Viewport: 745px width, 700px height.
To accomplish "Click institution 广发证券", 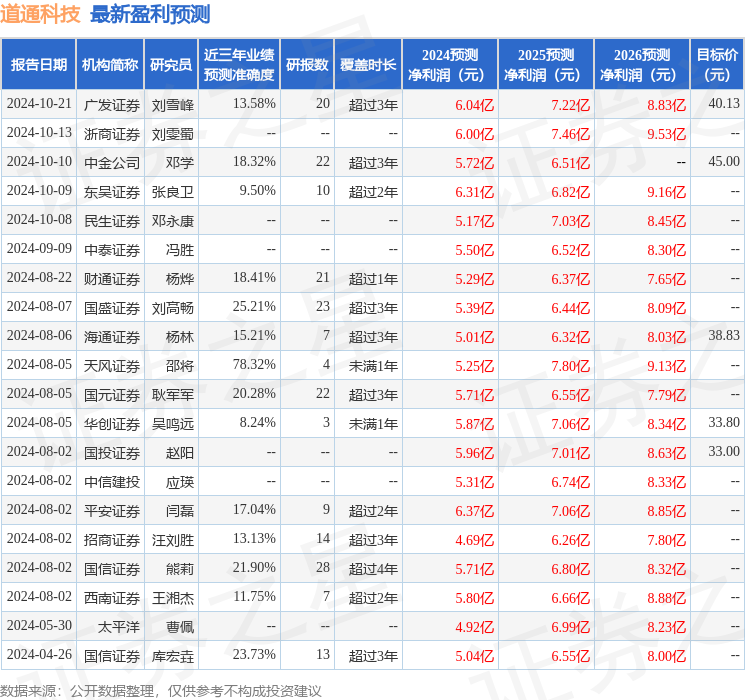I will point(112,105).
